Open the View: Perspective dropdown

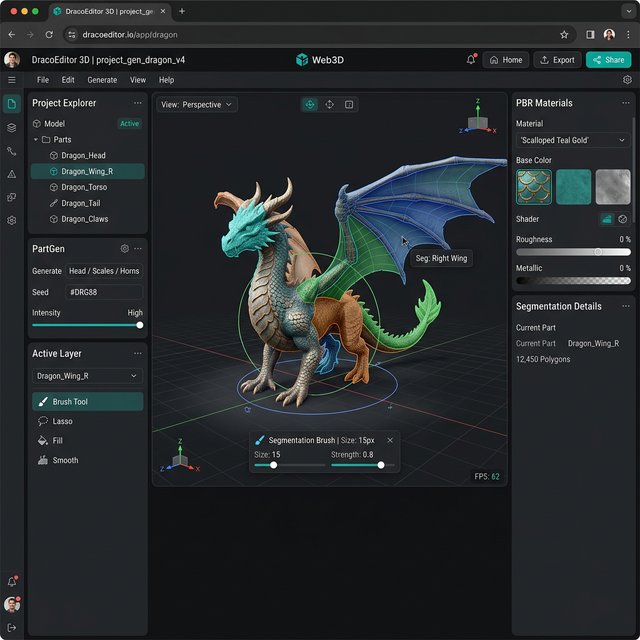[x=197, y=104]
